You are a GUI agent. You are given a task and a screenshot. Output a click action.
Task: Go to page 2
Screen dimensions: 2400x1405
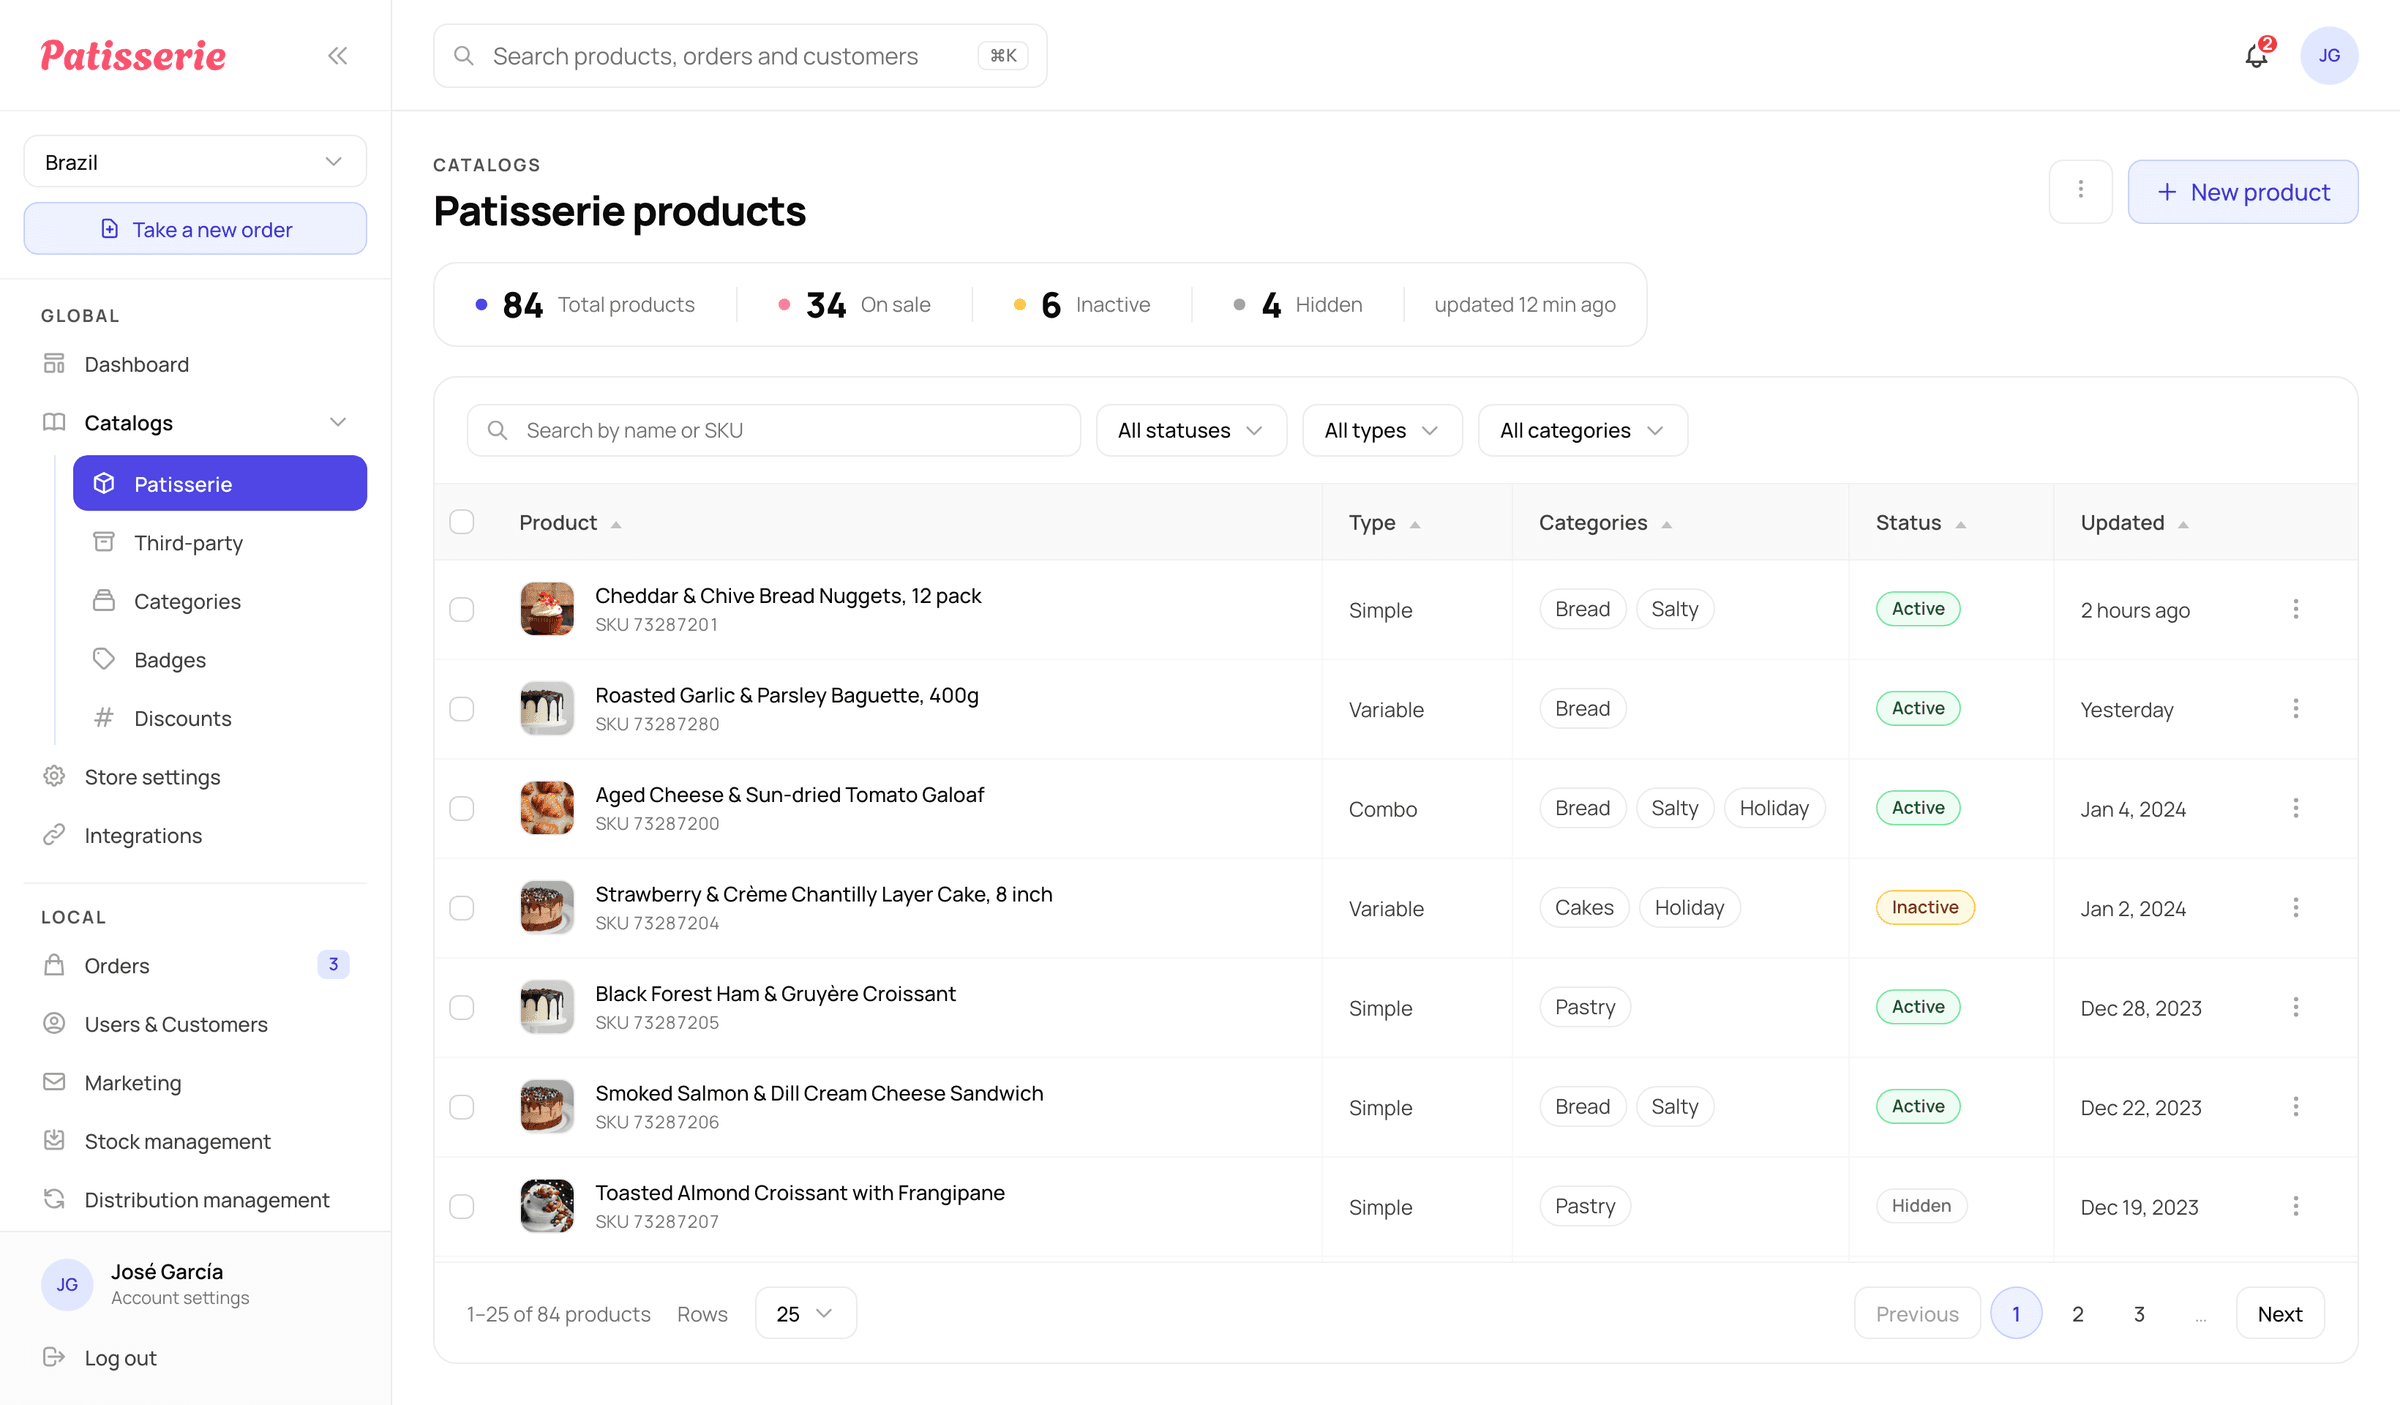(2078, 1314)
